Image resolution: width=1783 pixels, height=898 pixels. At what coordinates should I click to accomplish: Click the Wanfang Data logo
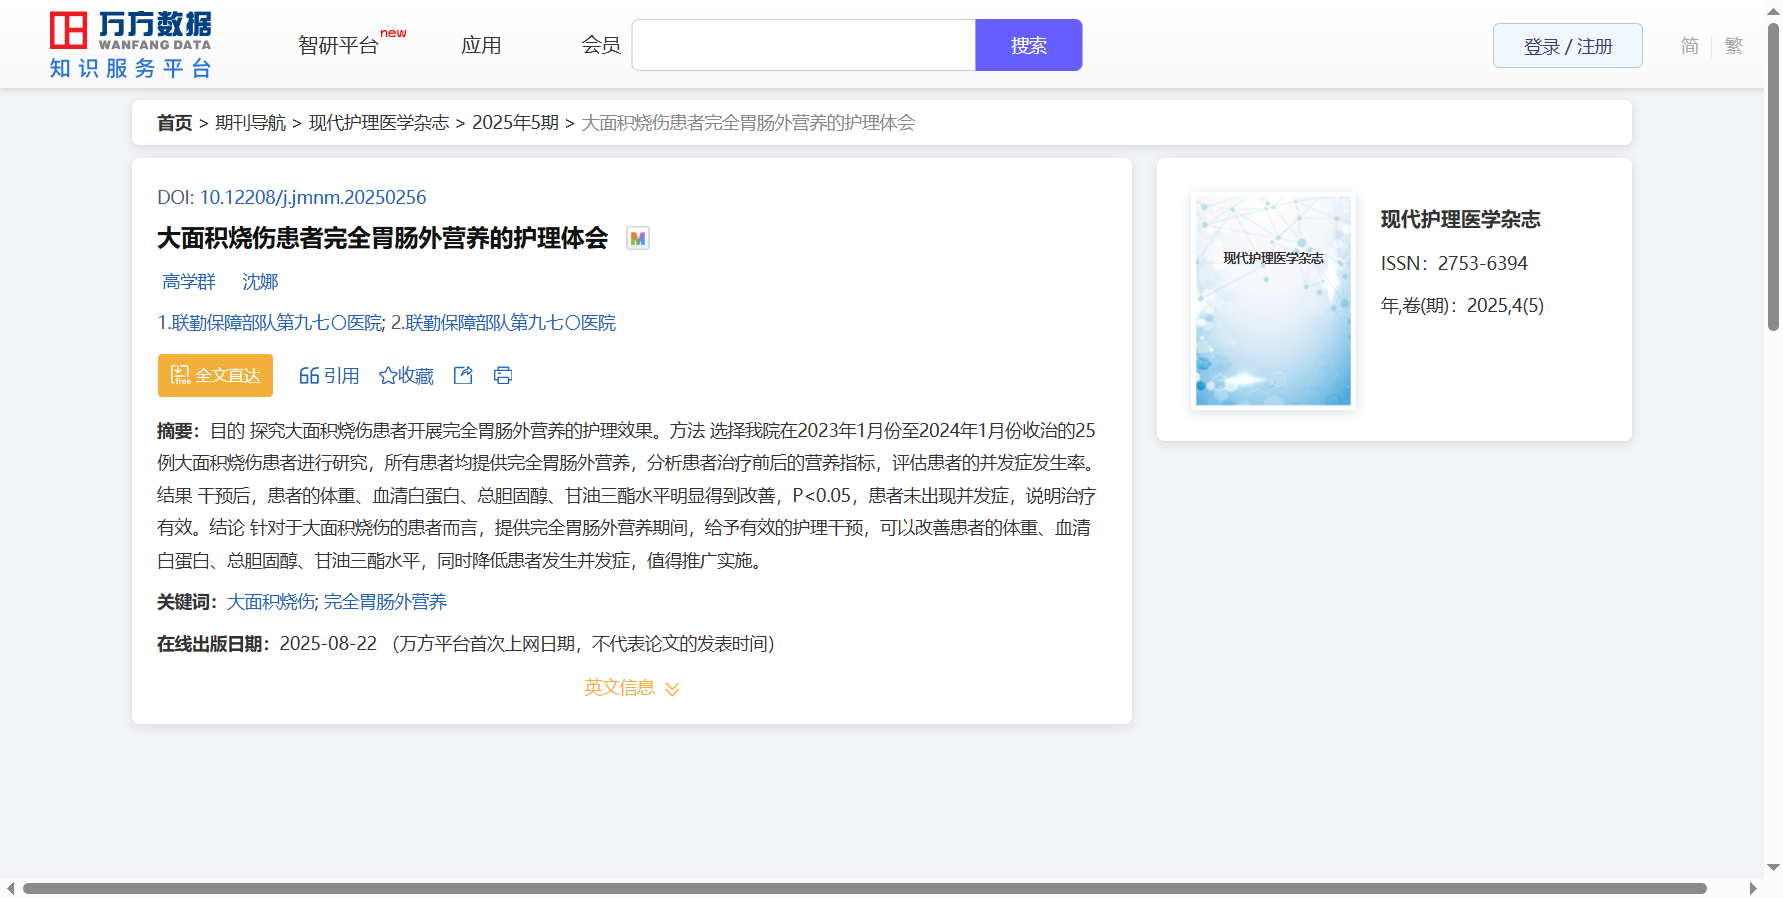coord(131,45)
